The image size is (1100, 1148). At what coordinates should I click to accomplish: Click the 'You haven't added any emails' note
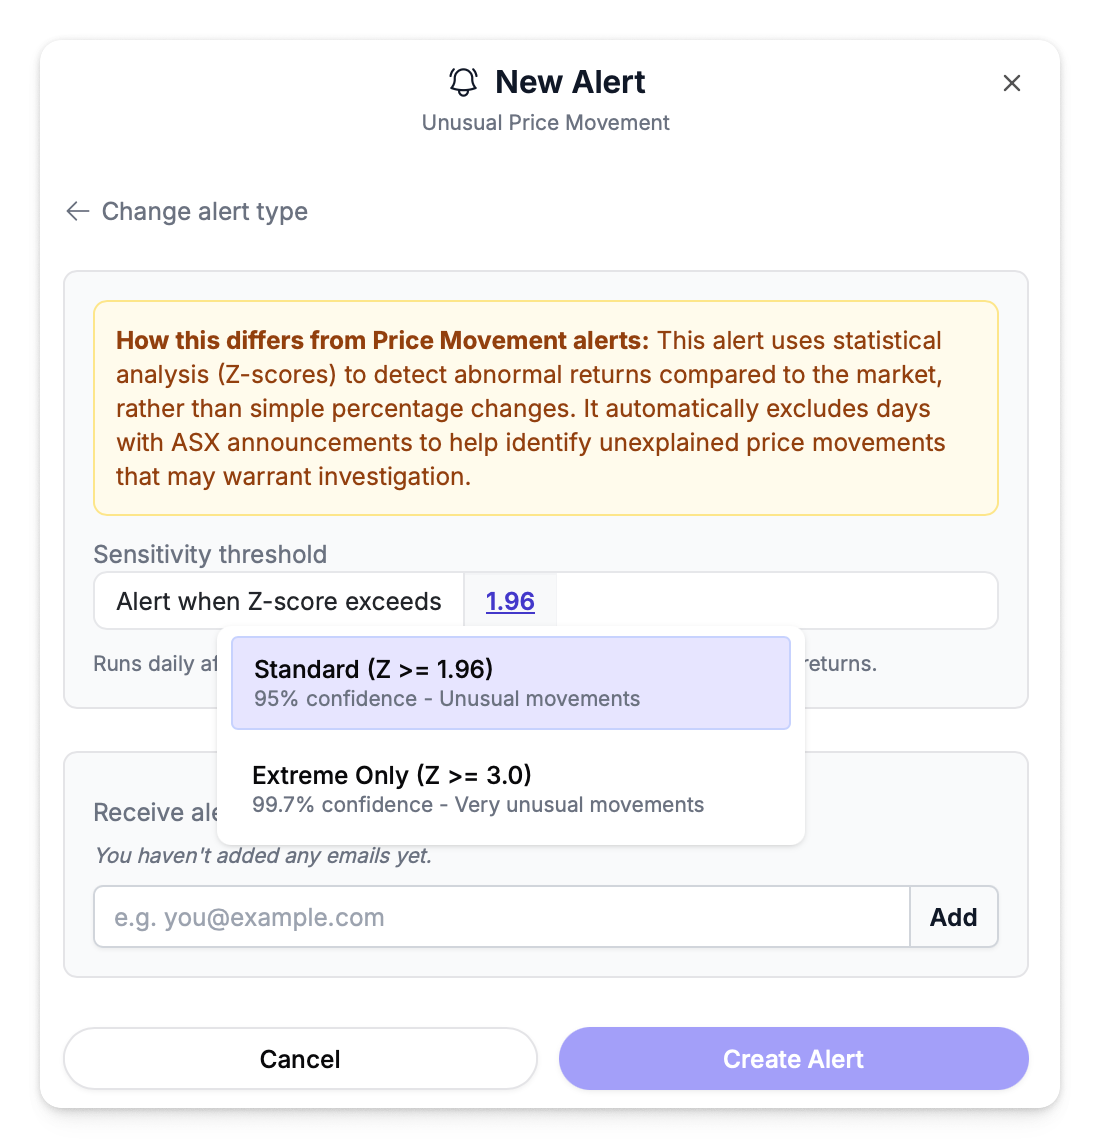pyautogui.click(x=263, y=856)
